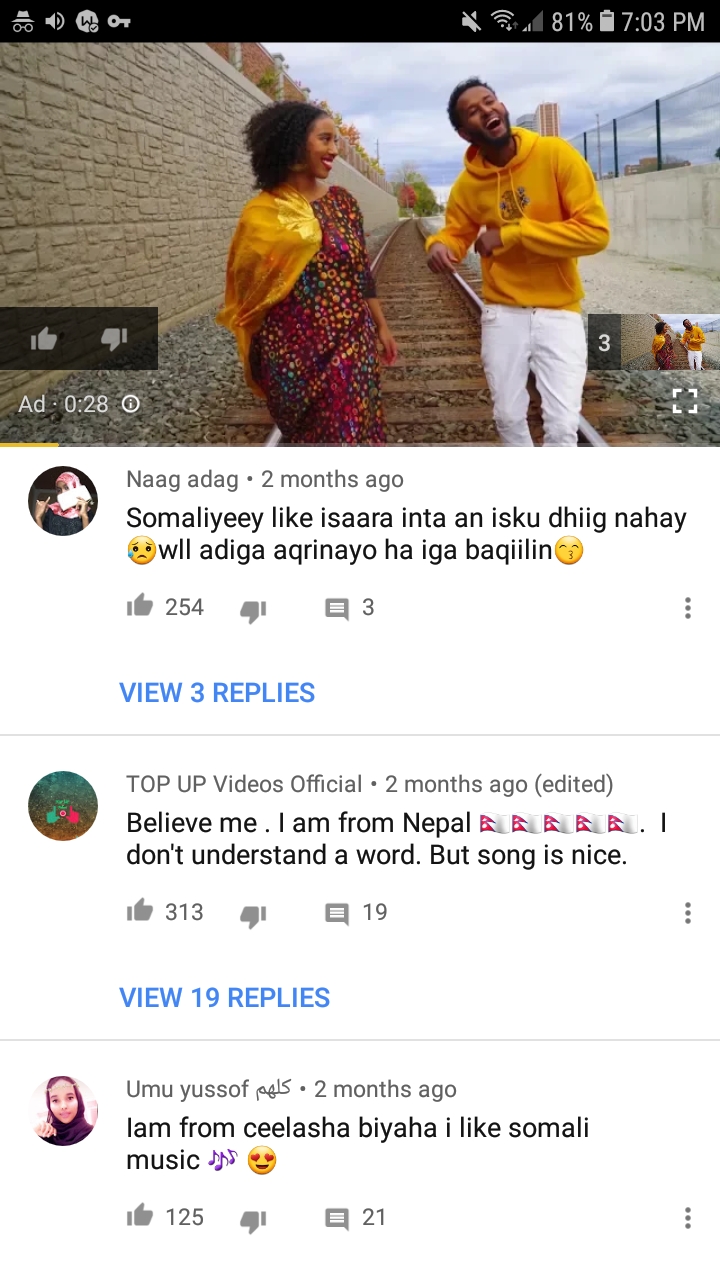Like Naag adag's comment
This screenshot has height=1280, width=720.
tap(140, 607)
